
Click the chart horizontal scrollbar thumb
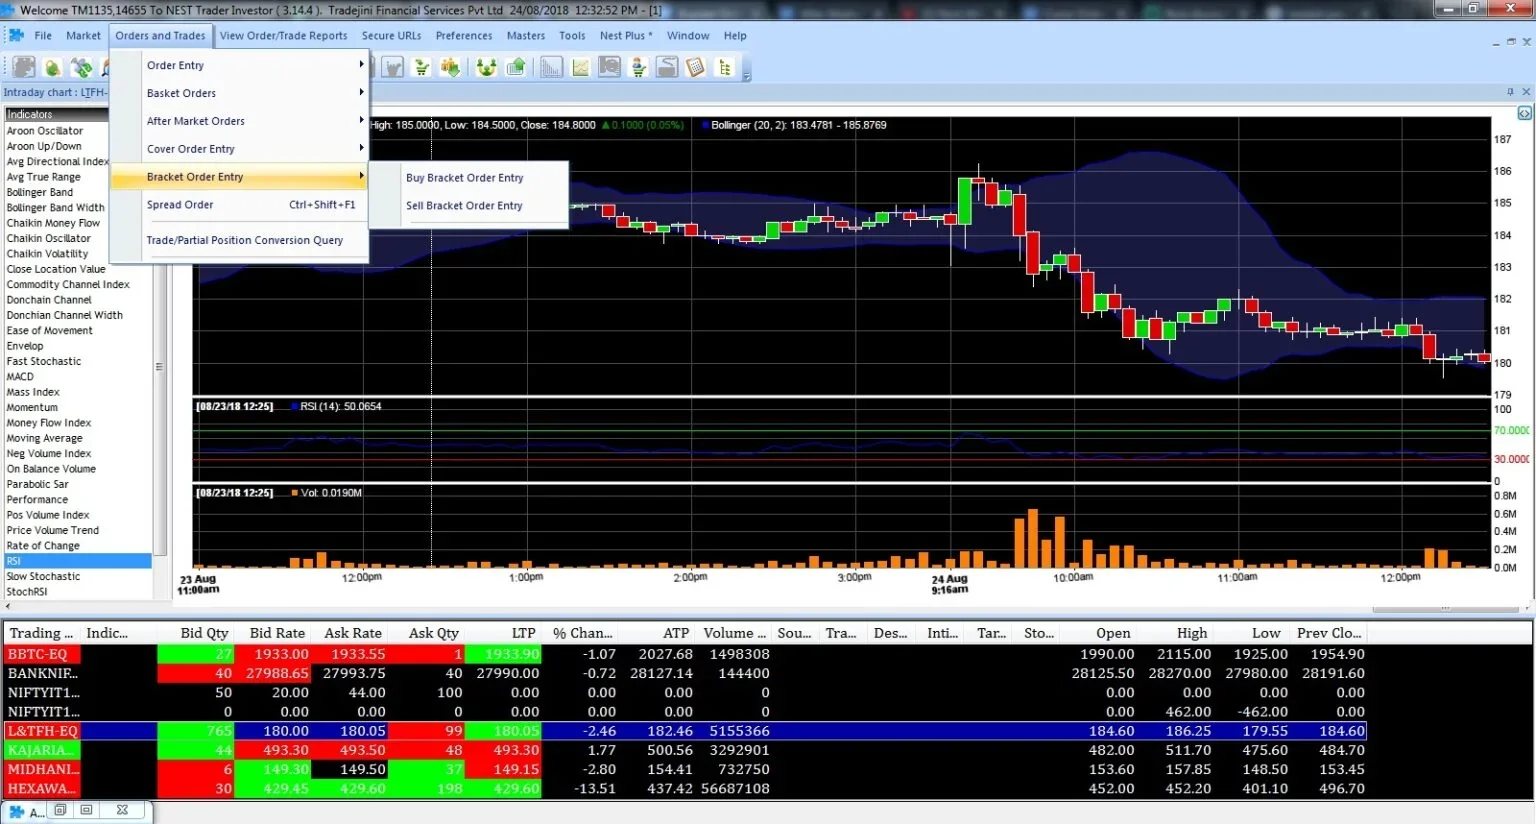(x=1445, y=609)
